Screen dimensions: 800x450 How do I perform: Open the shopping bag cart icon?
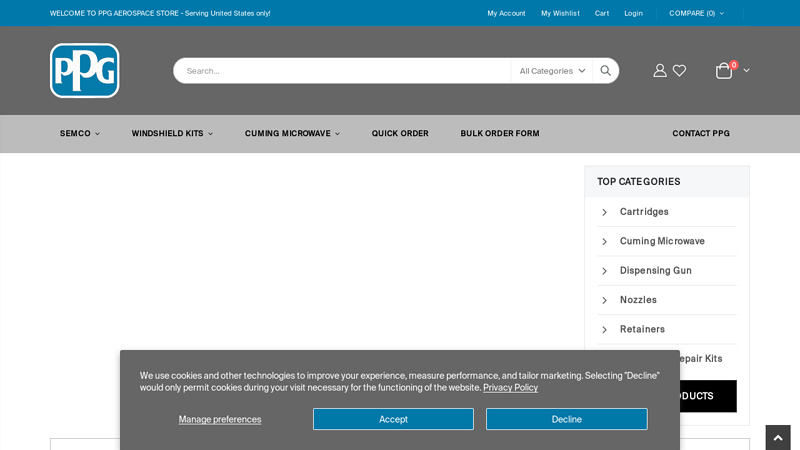724,70
